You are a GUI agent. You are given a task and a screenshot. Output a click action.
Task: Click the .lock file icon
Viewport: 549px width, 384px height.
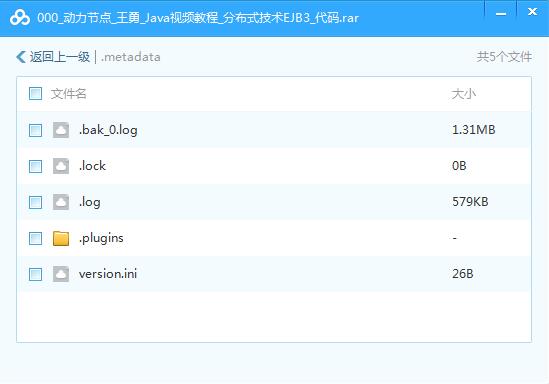61,166
